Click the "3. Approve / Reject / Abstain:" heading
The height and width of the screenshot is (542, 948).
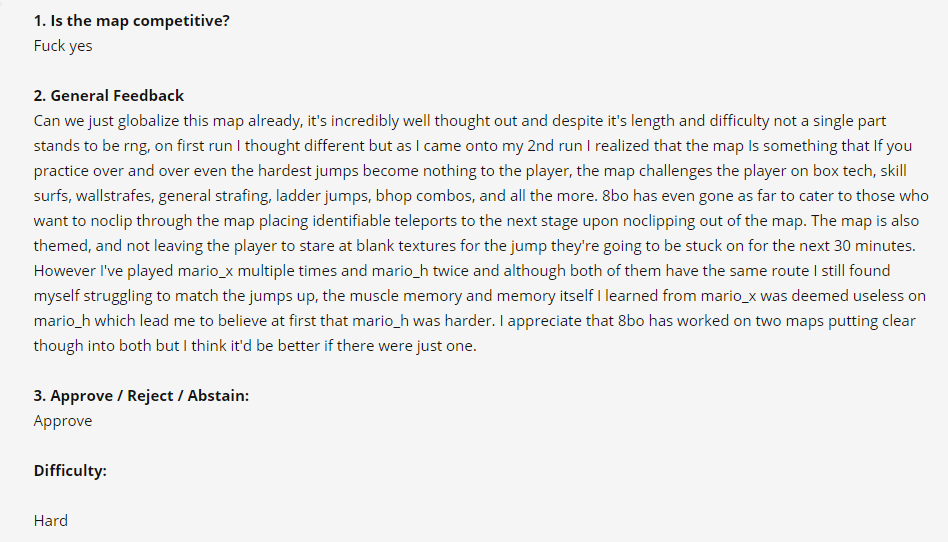[141, 396]
